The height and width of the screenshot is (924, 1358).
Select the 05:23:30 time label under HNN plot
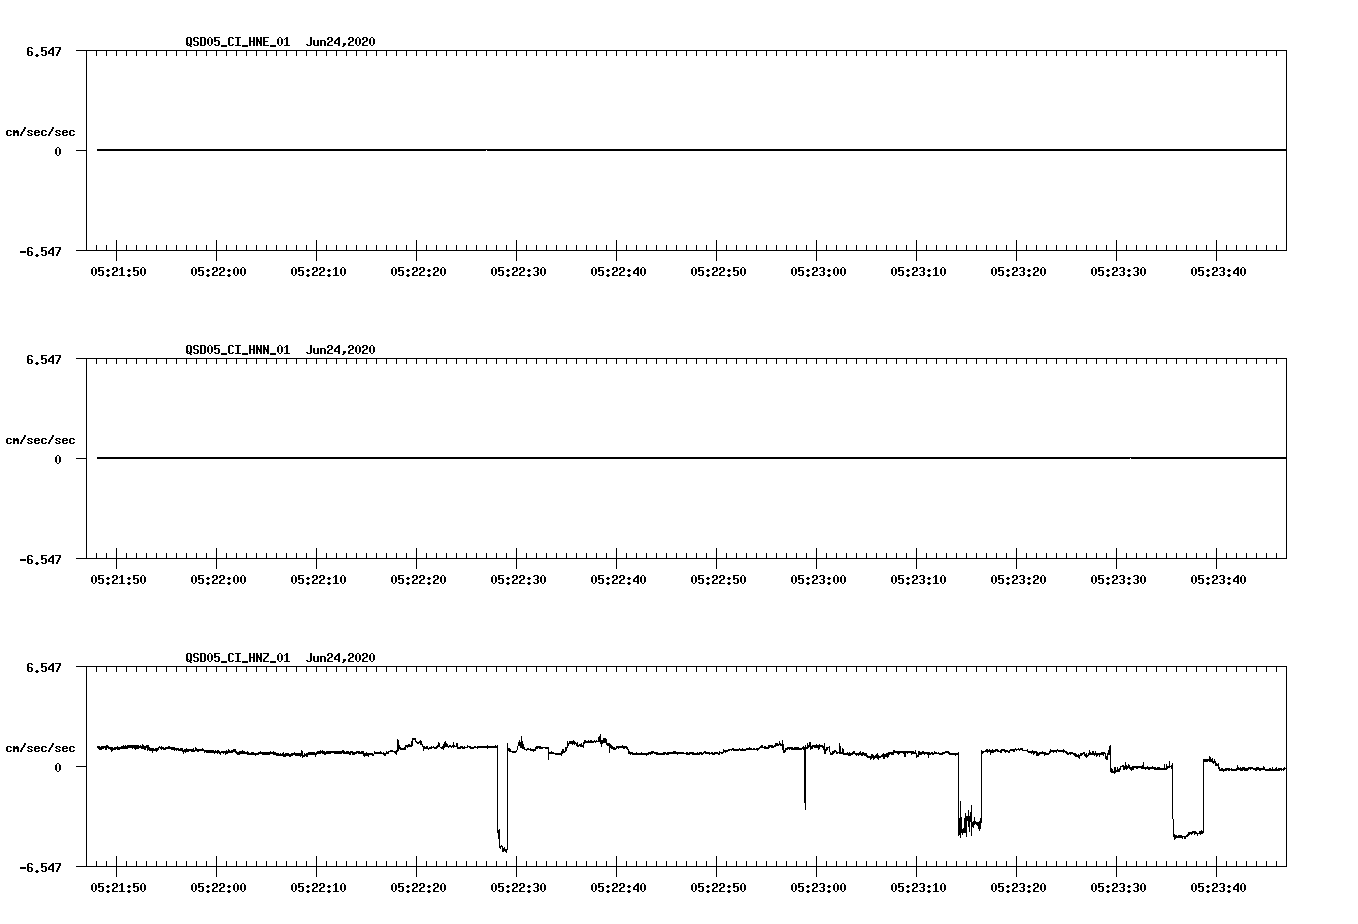point(1118,579)
